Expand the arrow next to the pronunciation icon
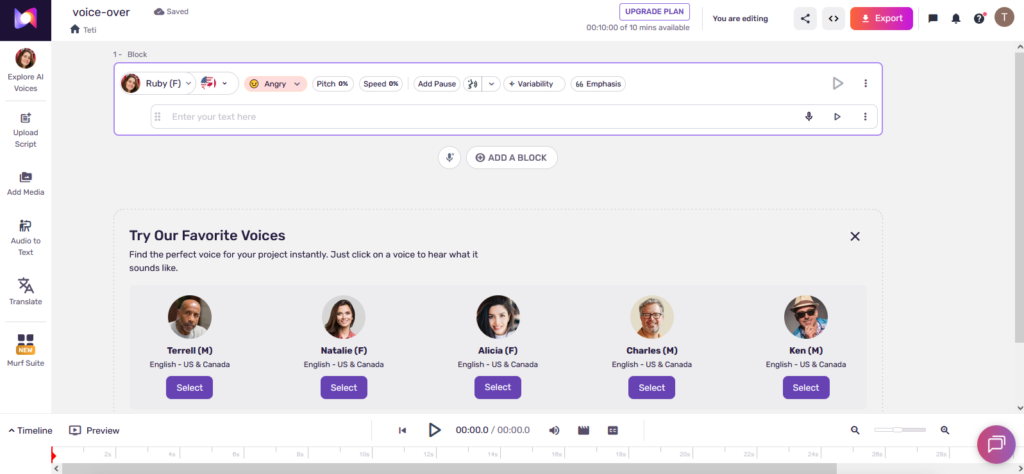The image size is (1024, 474). click(x=491, y=84)
